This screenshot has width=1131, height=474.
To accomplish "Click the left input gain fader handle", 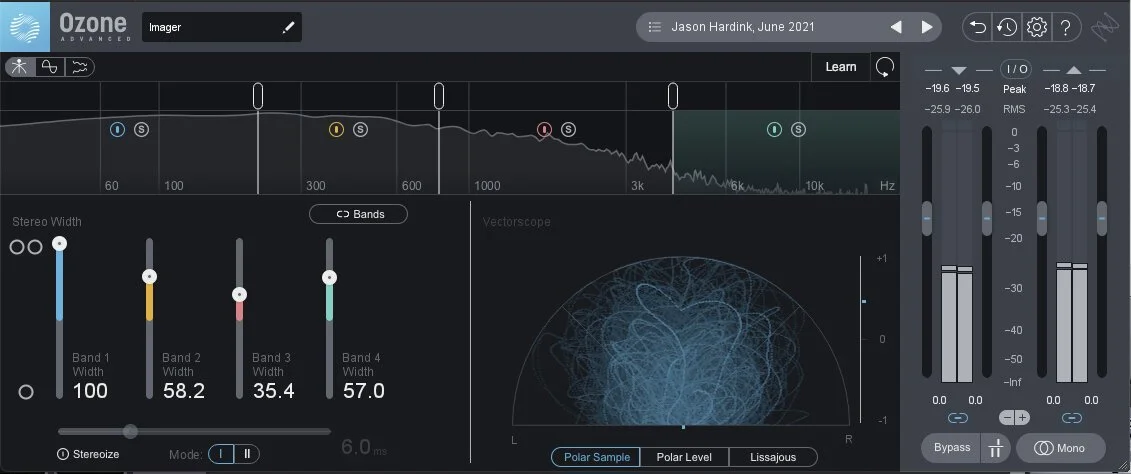I will (927, 218).
